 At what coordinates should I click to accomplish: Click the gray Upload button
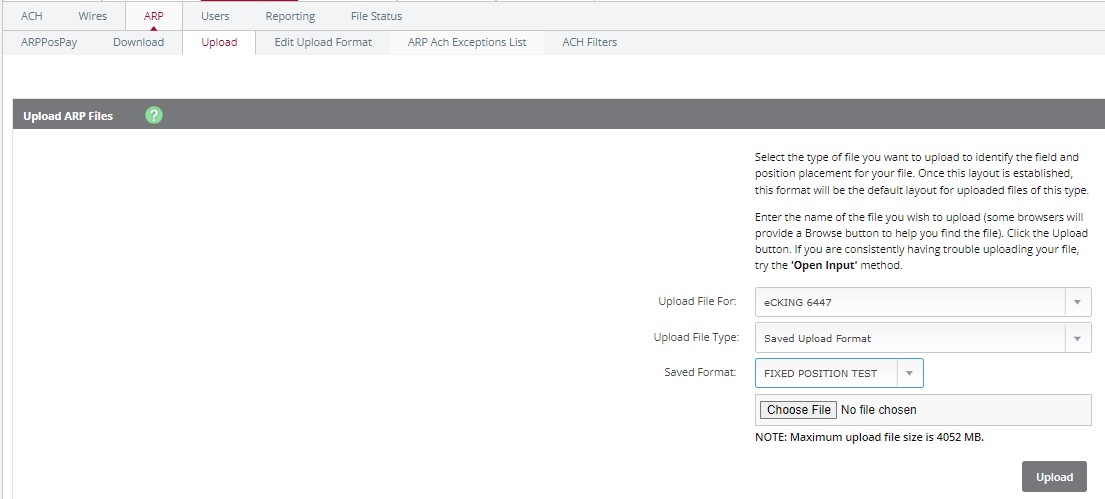[x=1054, y=477]
